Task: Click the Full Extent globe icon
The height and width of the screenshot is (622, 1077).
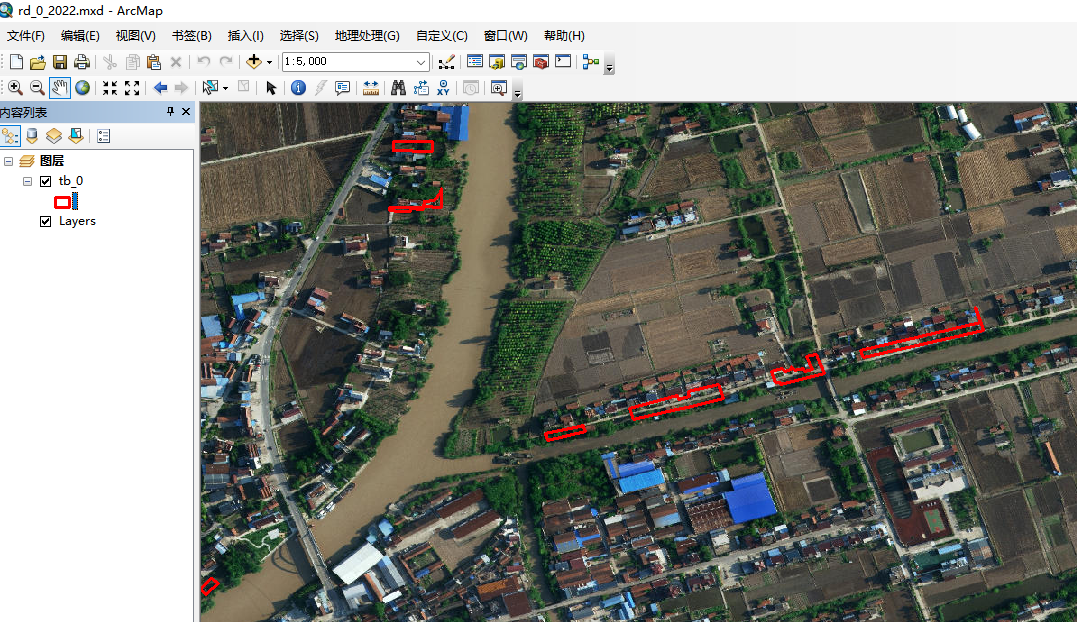Action: coord(82,88)
